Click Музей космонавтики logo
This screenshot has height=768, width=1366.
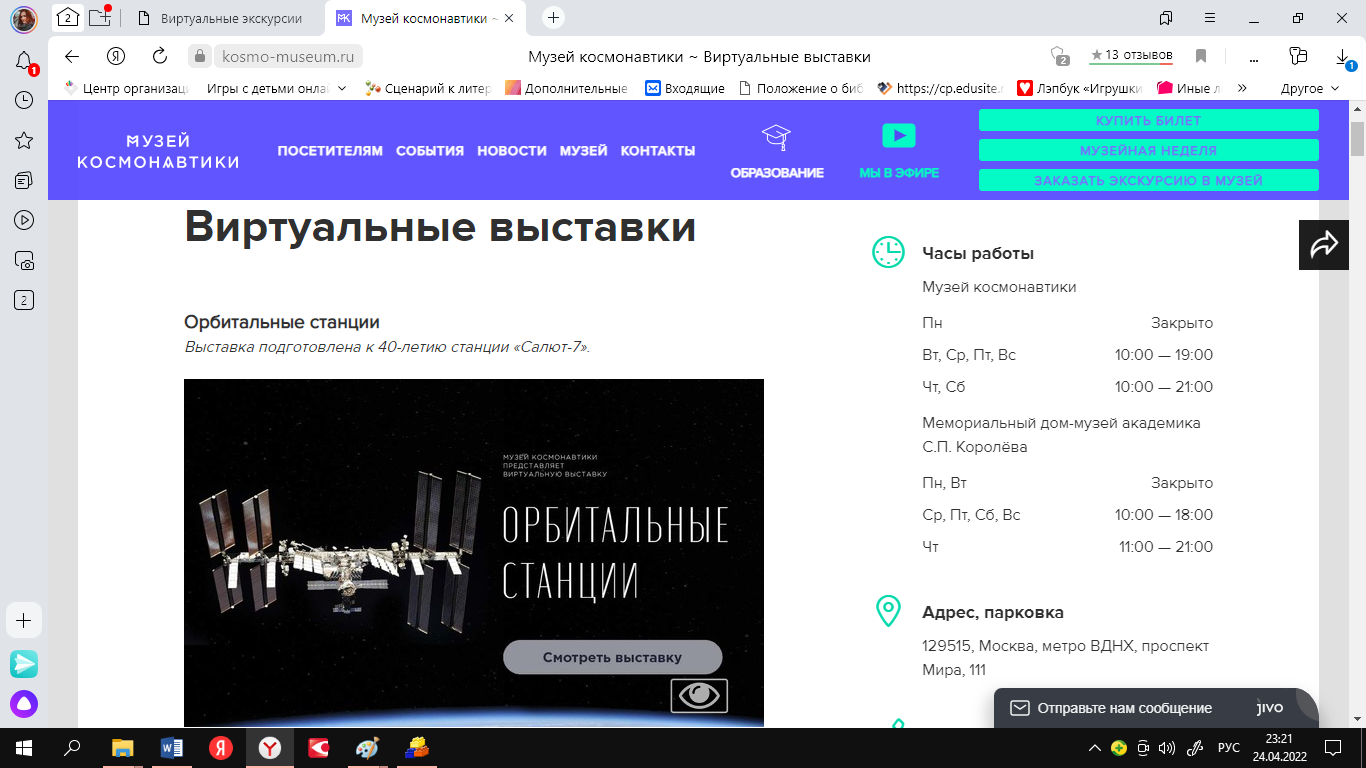point(158,150)
